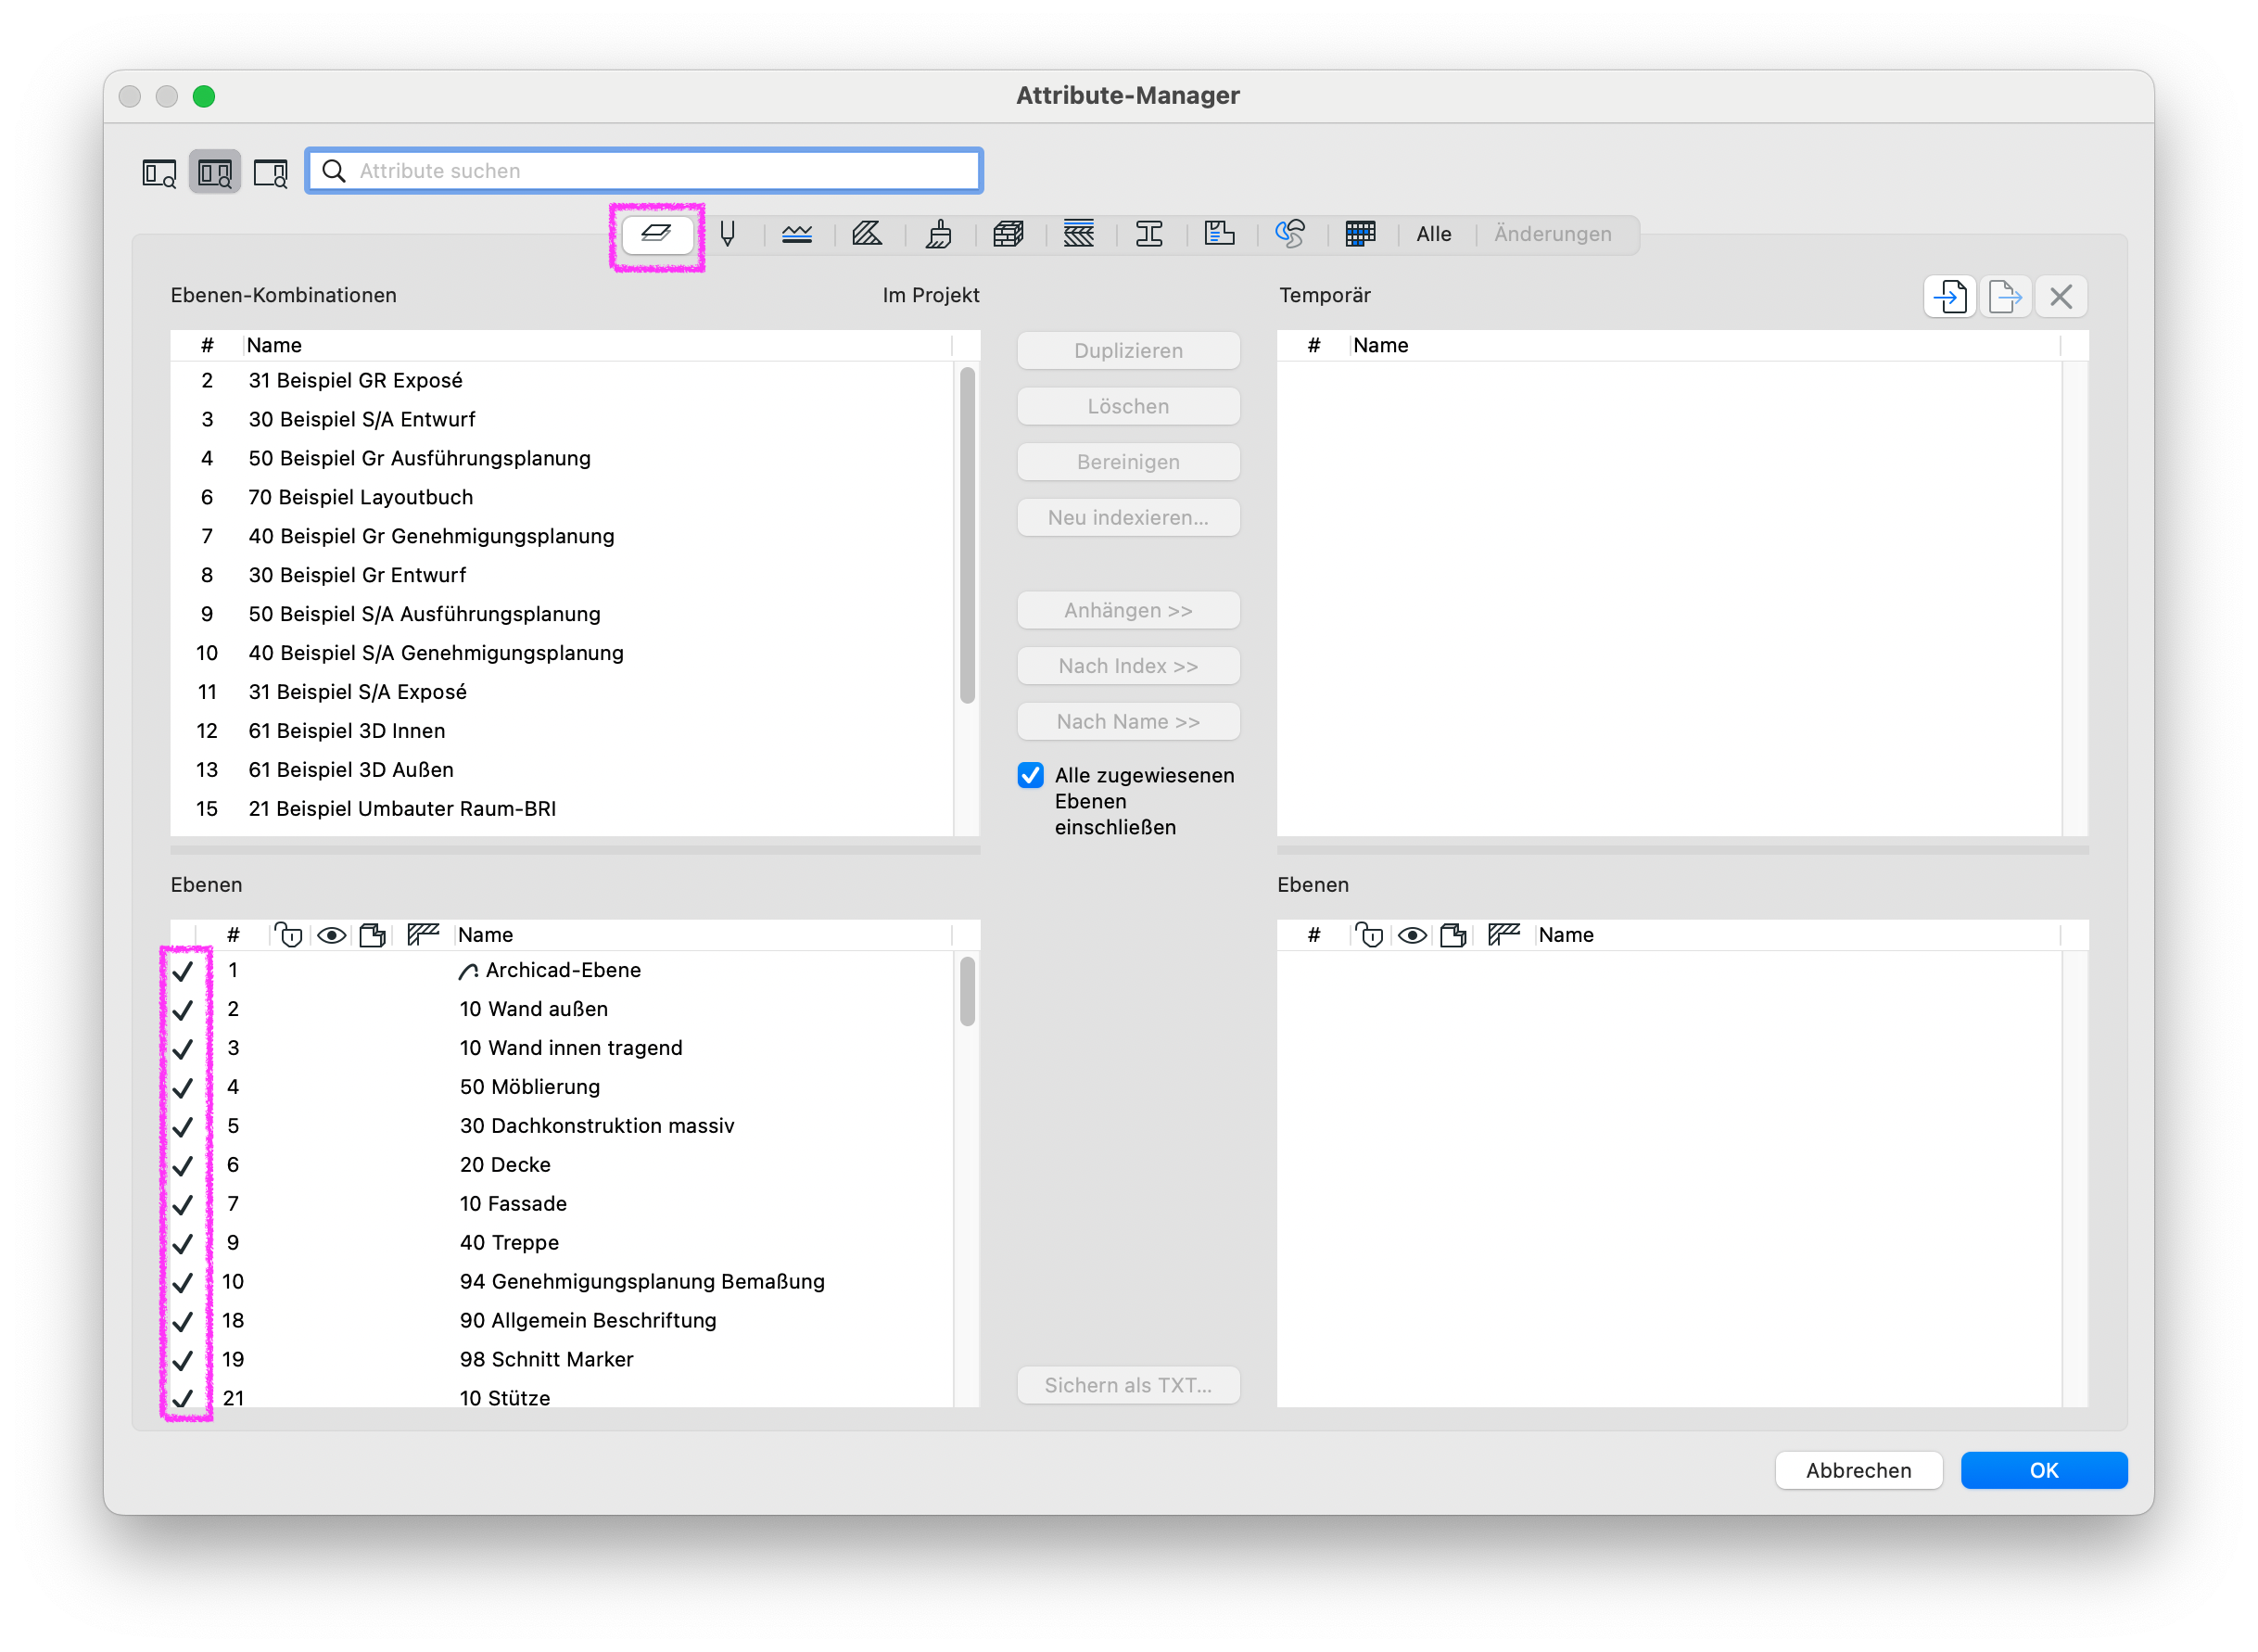Show only the project panel layout
This screenshot has width=2258, height=1652.
click(159, 173)
